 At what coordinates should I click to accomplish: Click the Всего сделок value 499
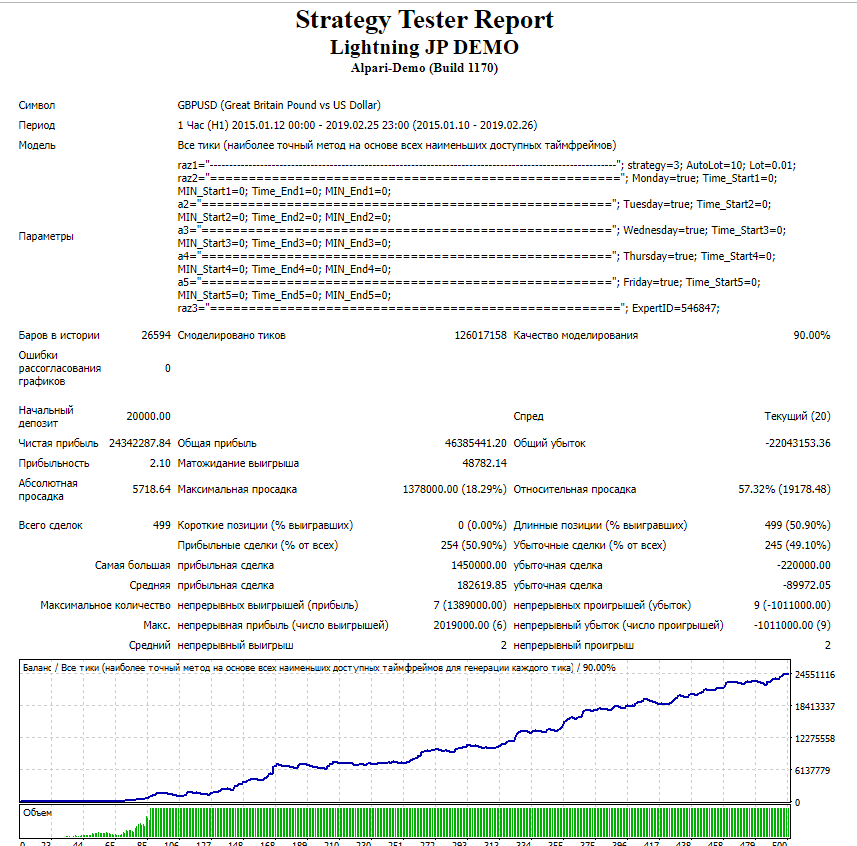click(x=160, y=525)
